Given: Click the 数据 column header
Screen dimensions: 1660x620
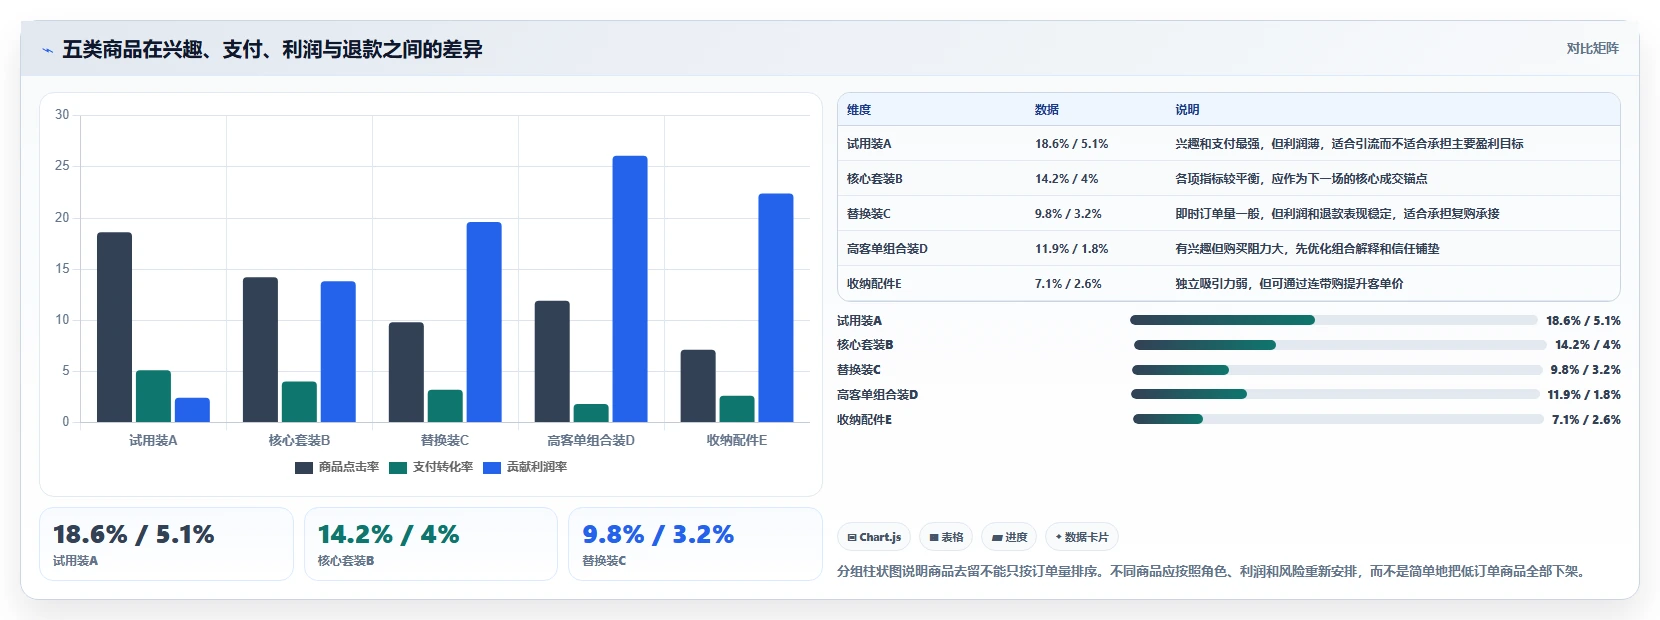Looking at the screenshot, I should pyautogui.click(x=1047, y=110).
